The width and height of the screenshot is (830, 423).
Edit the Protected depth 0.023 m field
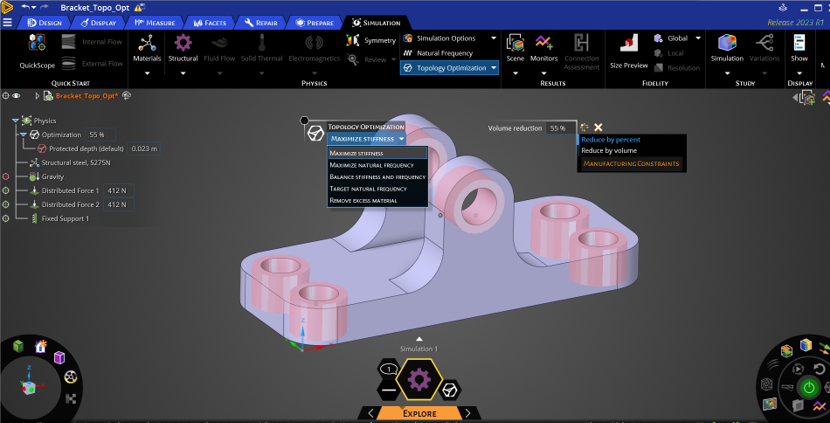143,149
